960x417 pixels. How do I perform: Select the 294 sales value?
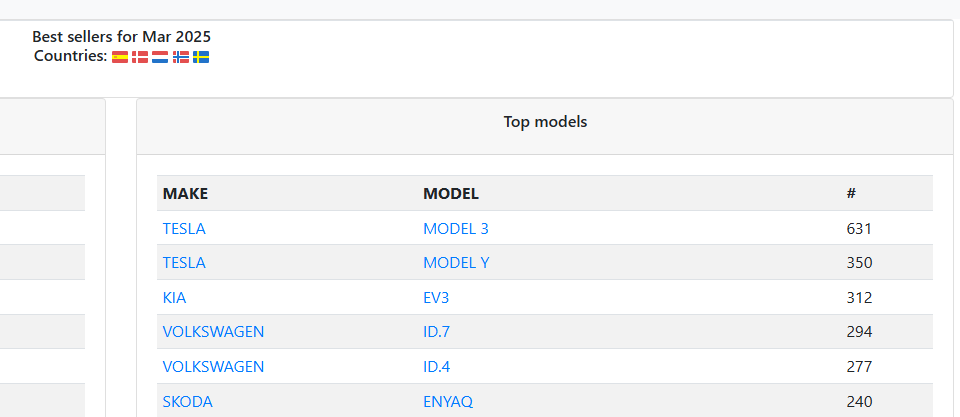coord(860,332)
